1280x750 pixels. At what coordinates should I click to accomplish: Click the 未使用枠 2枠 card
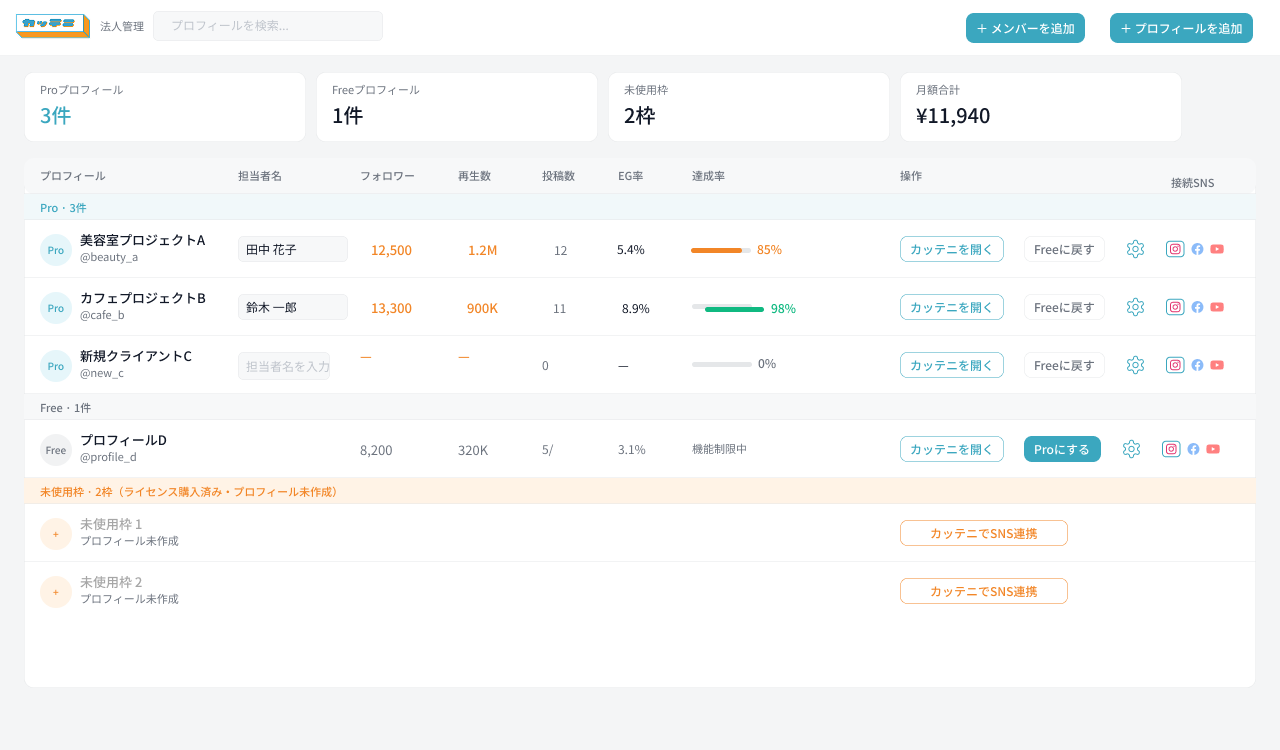[749, 107]
